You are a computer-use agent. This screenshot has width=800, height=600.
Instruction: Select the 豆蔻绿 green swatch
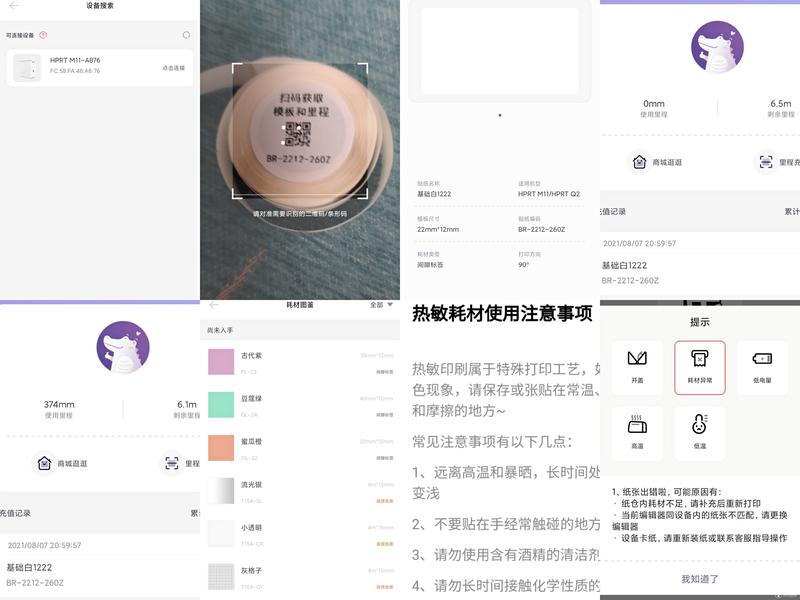(221, 405)
